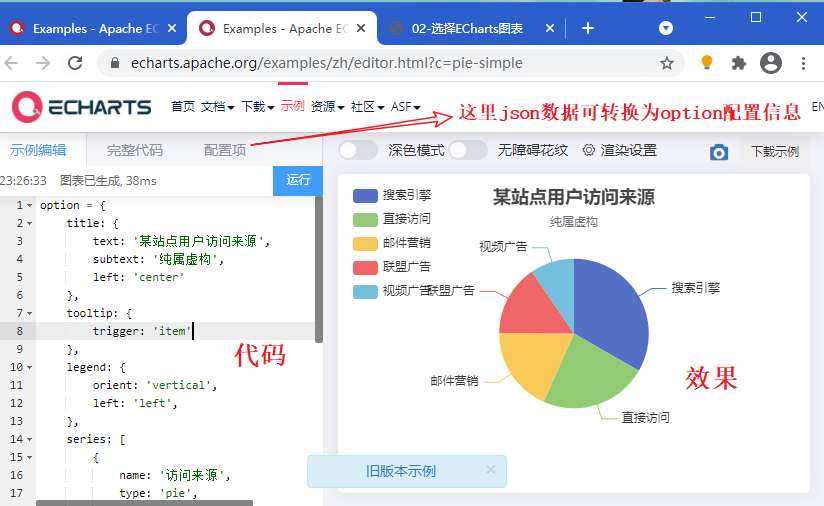
Task: Click the browser forward arrow
Action: coord(43,64)
